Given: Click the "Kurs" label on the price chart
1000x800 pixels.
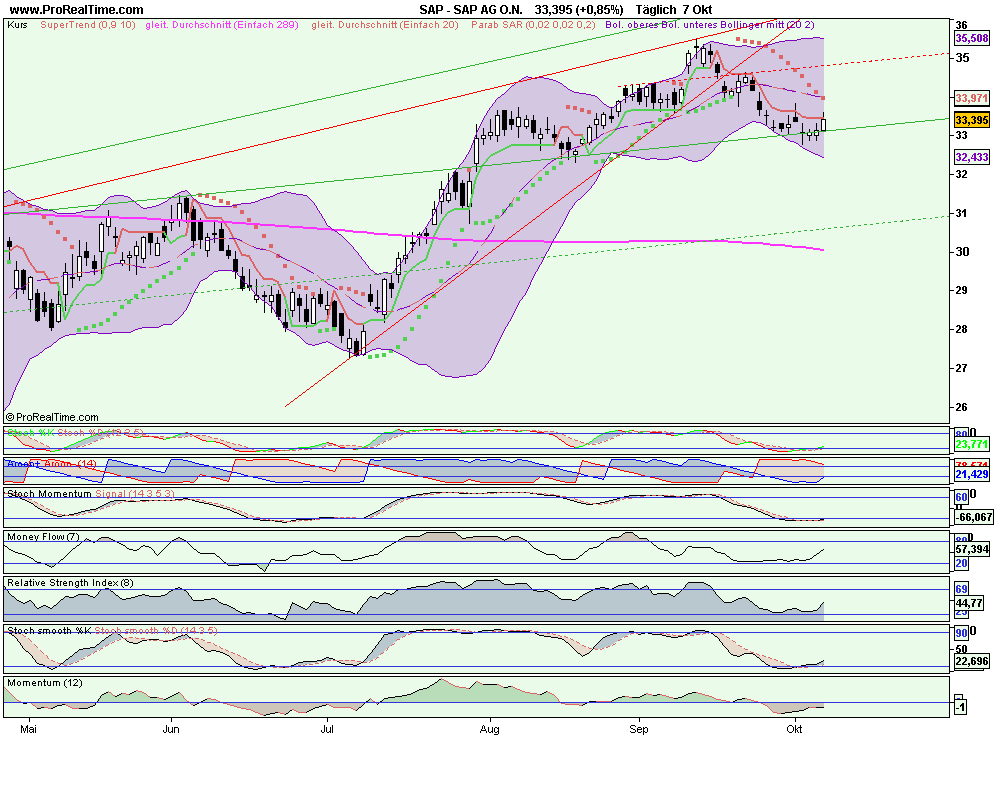Looking at the screenshot, I should point(17,25).
